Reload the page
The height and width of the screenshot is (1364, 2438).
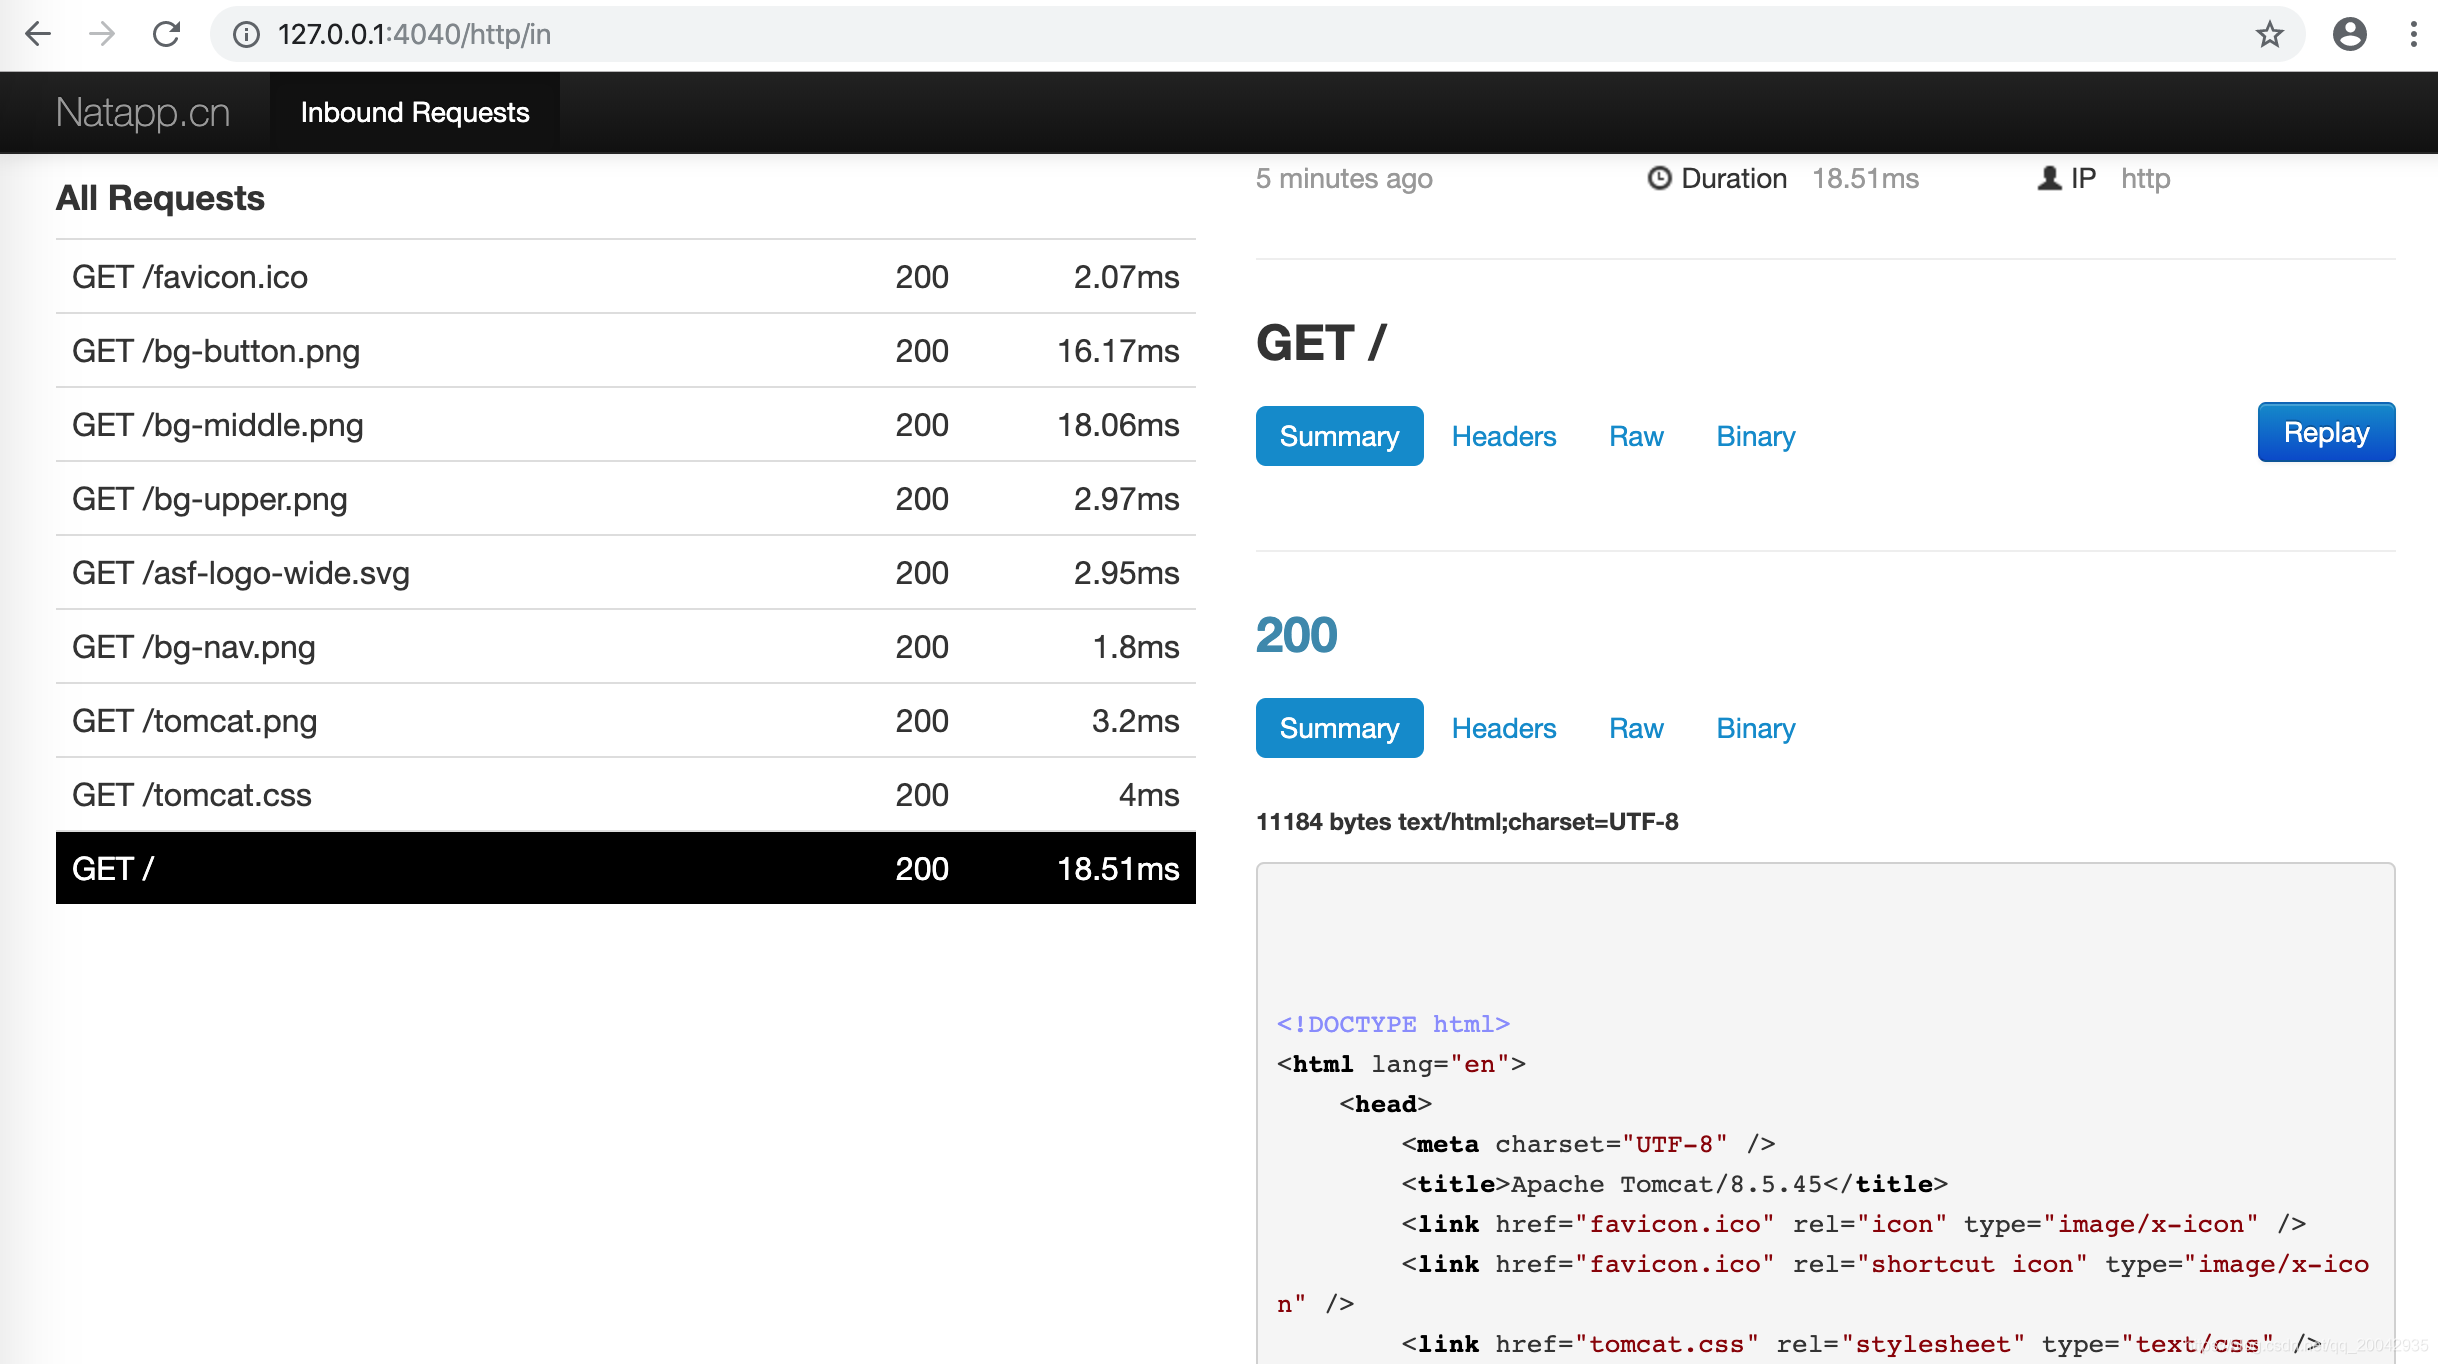click(x=167, y=34)
